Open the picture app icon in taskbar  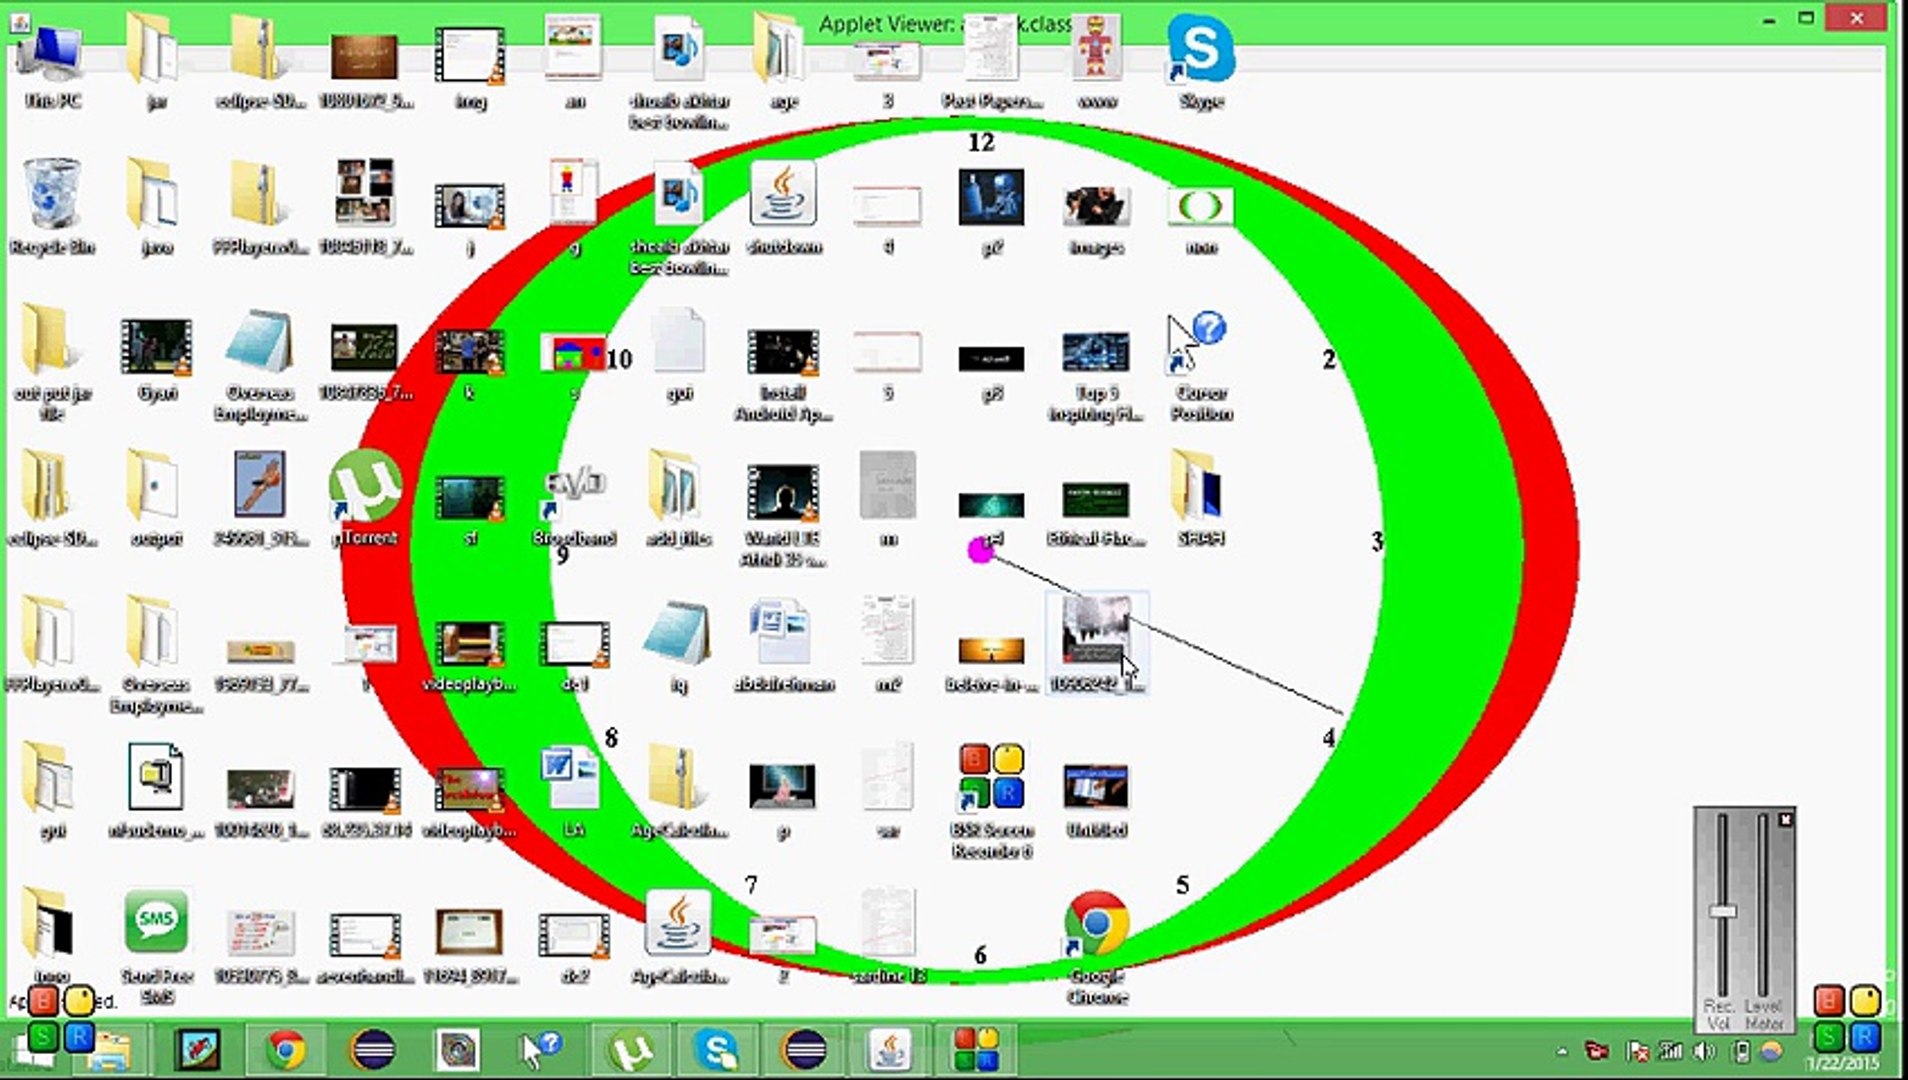pyautogui.click(x=198, y=1050)
